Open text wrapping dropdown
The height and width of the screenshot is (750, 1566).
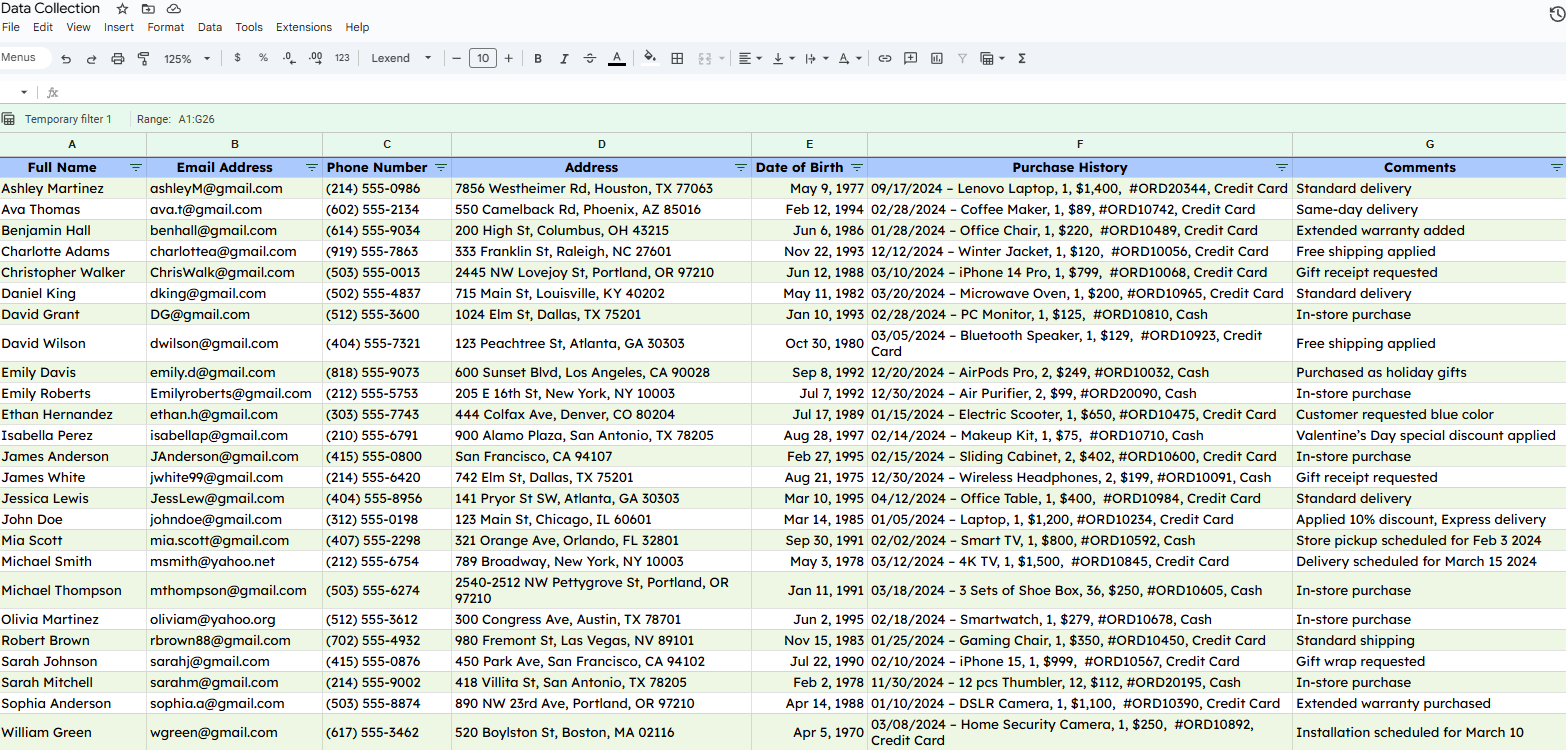pyautogui.click(x=816, y=59)
